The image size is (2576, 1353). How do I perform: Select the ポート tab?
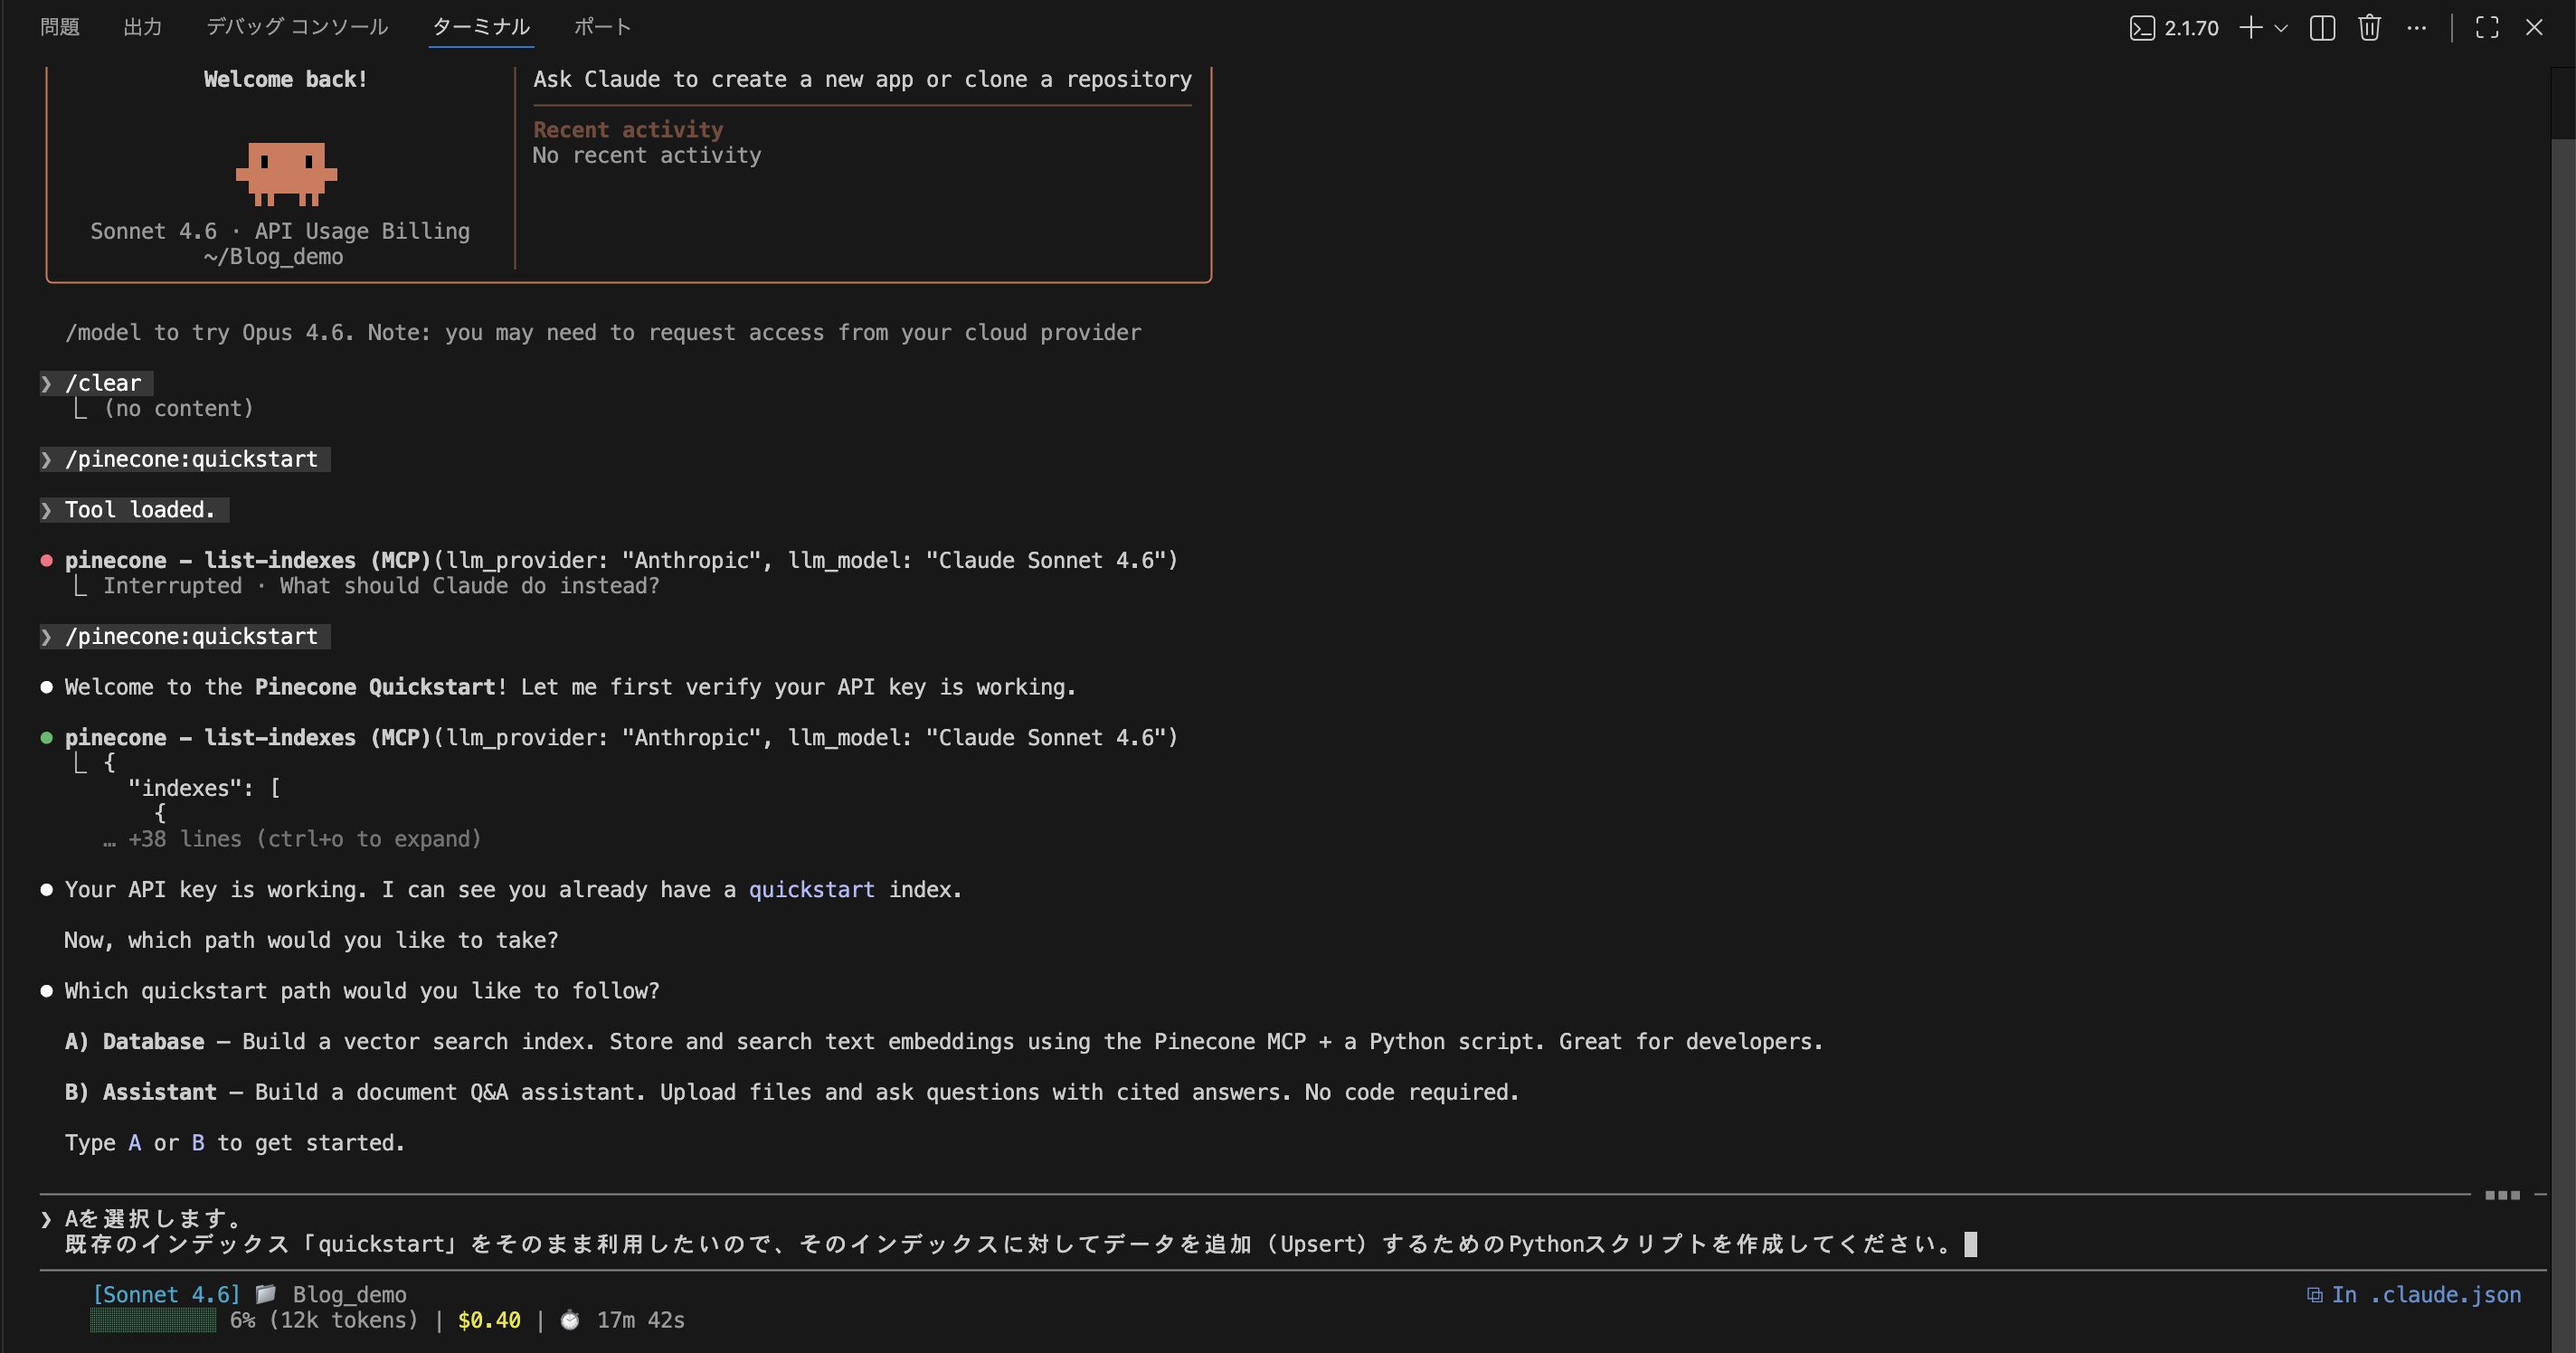[602, 27]
